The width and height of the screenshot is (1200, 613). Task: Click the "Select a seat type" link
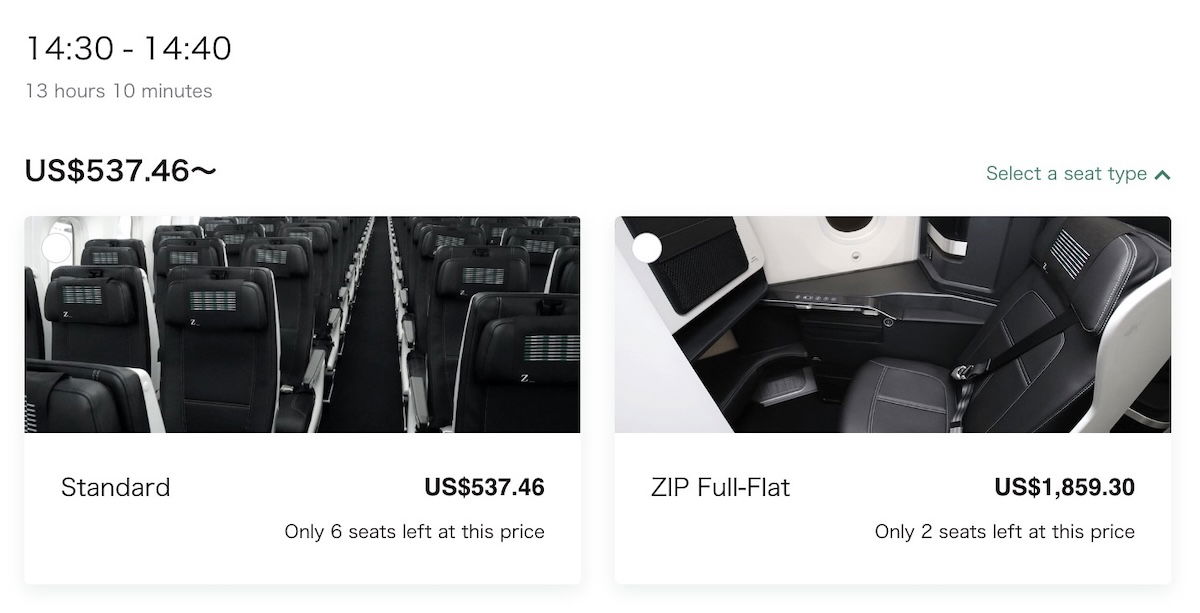pos(1066,174)
